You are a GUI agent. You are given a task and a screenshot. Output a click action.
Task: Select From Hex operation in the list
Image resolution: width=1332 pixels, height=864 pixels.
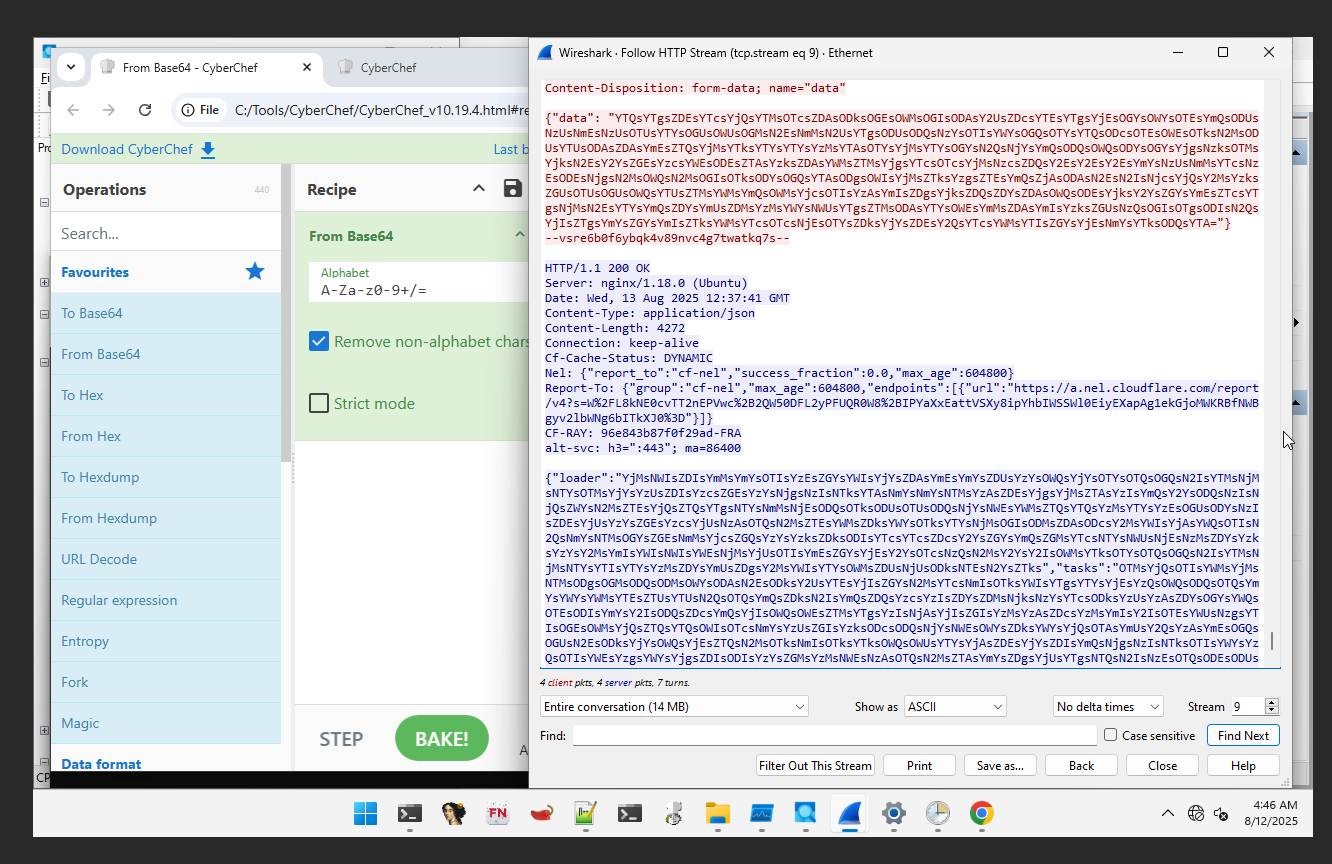[x=91, y=436]
